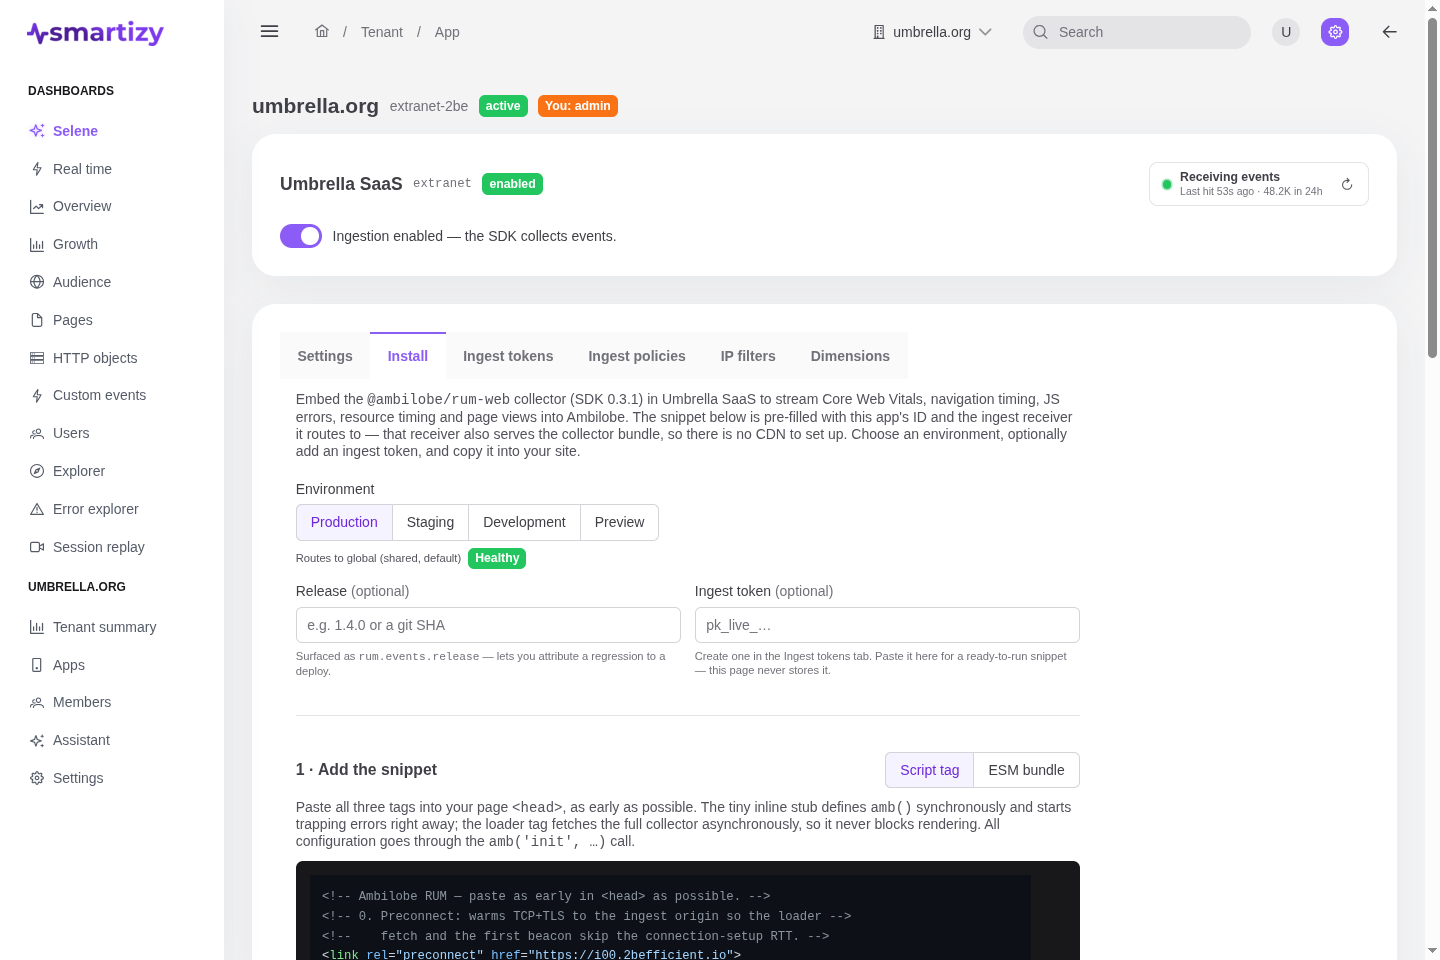Refresh the Receiving events status

click(x=1347, y=184)
